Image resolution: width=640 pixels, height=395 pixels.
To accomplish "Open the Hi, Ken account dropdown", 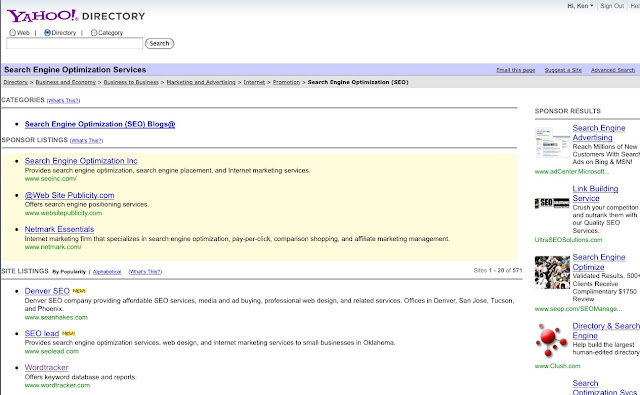I will point(580,6).
